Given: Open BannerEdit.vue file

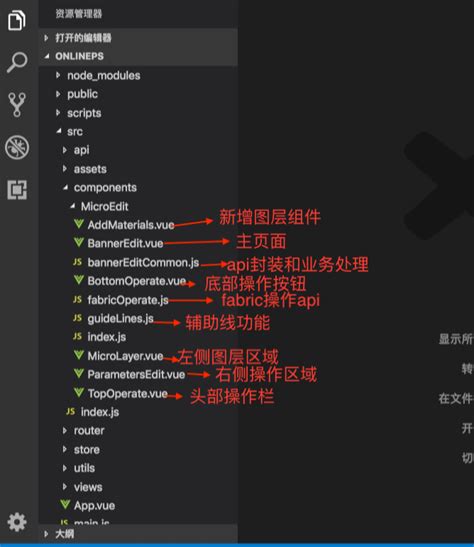Looking at the screenshot, I should click(125, 243).
